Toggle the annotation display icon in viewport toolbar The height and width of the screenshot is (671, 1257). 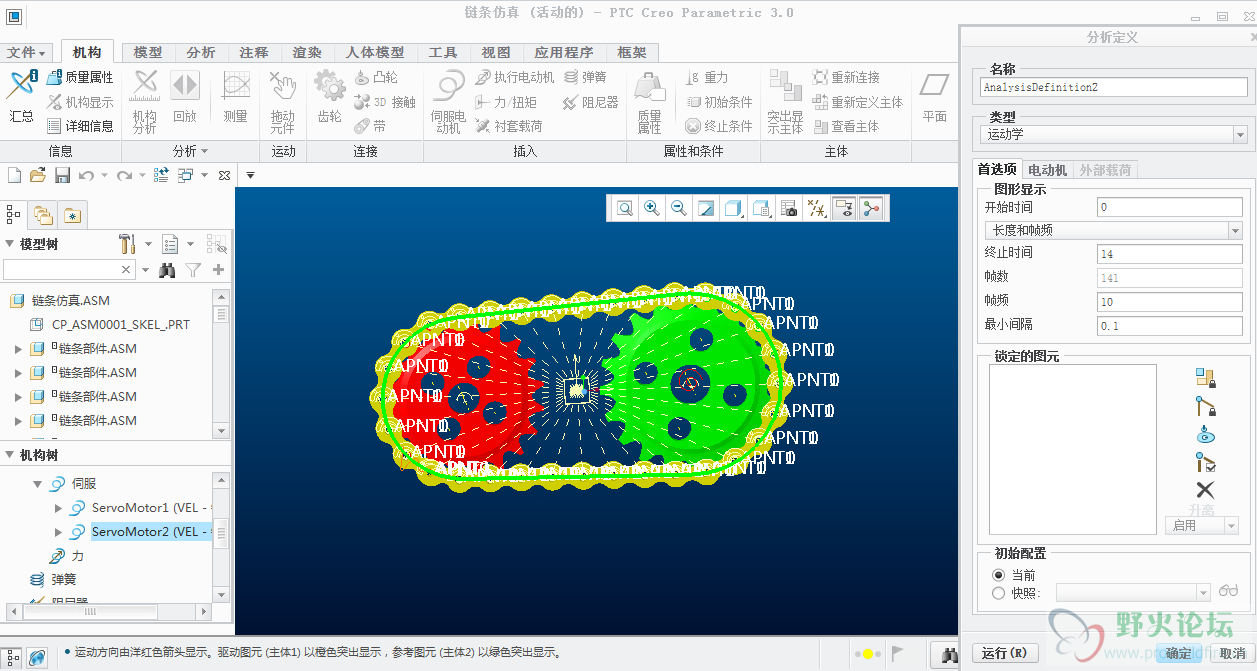point(844,208)
